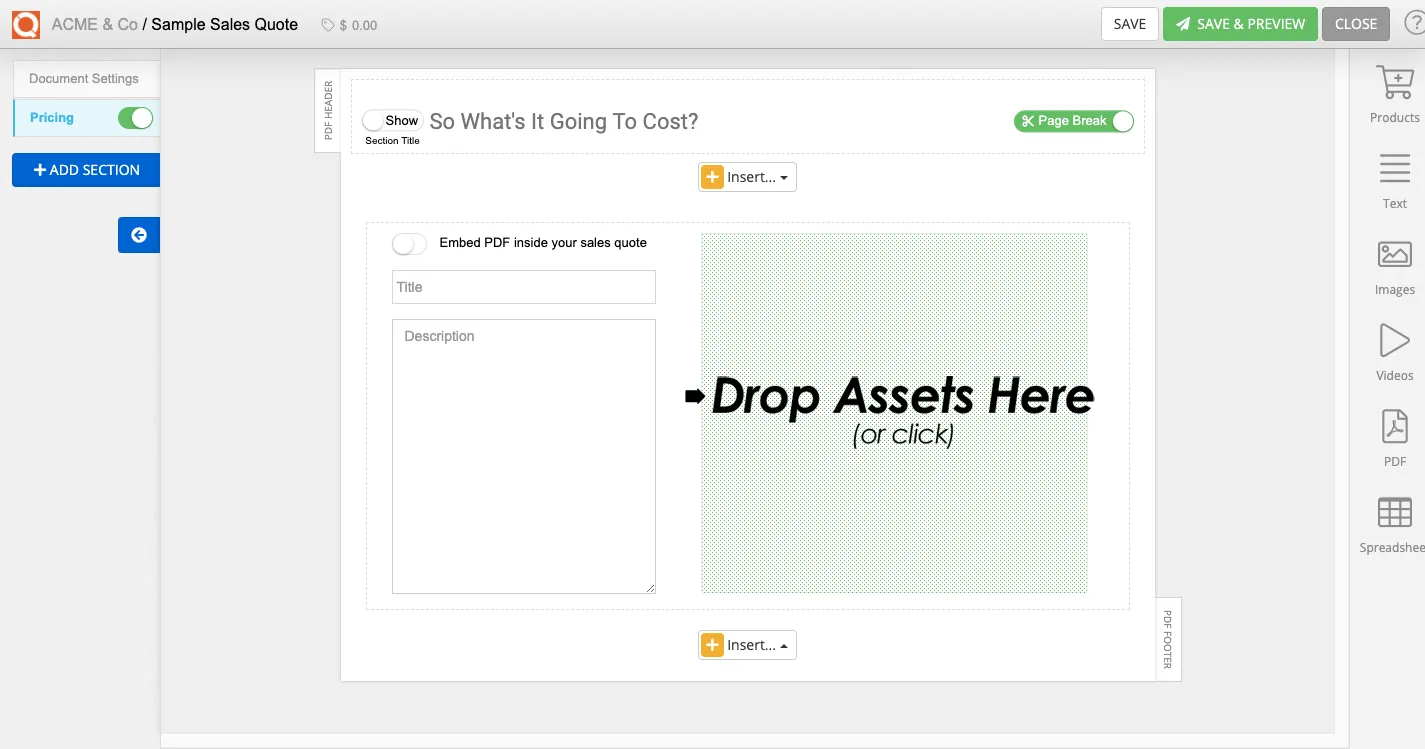The width and height of the screenshot is (1425, 749).
Task: Enable Embed PDF inside your sales quote
Action: tap(409, 242)
